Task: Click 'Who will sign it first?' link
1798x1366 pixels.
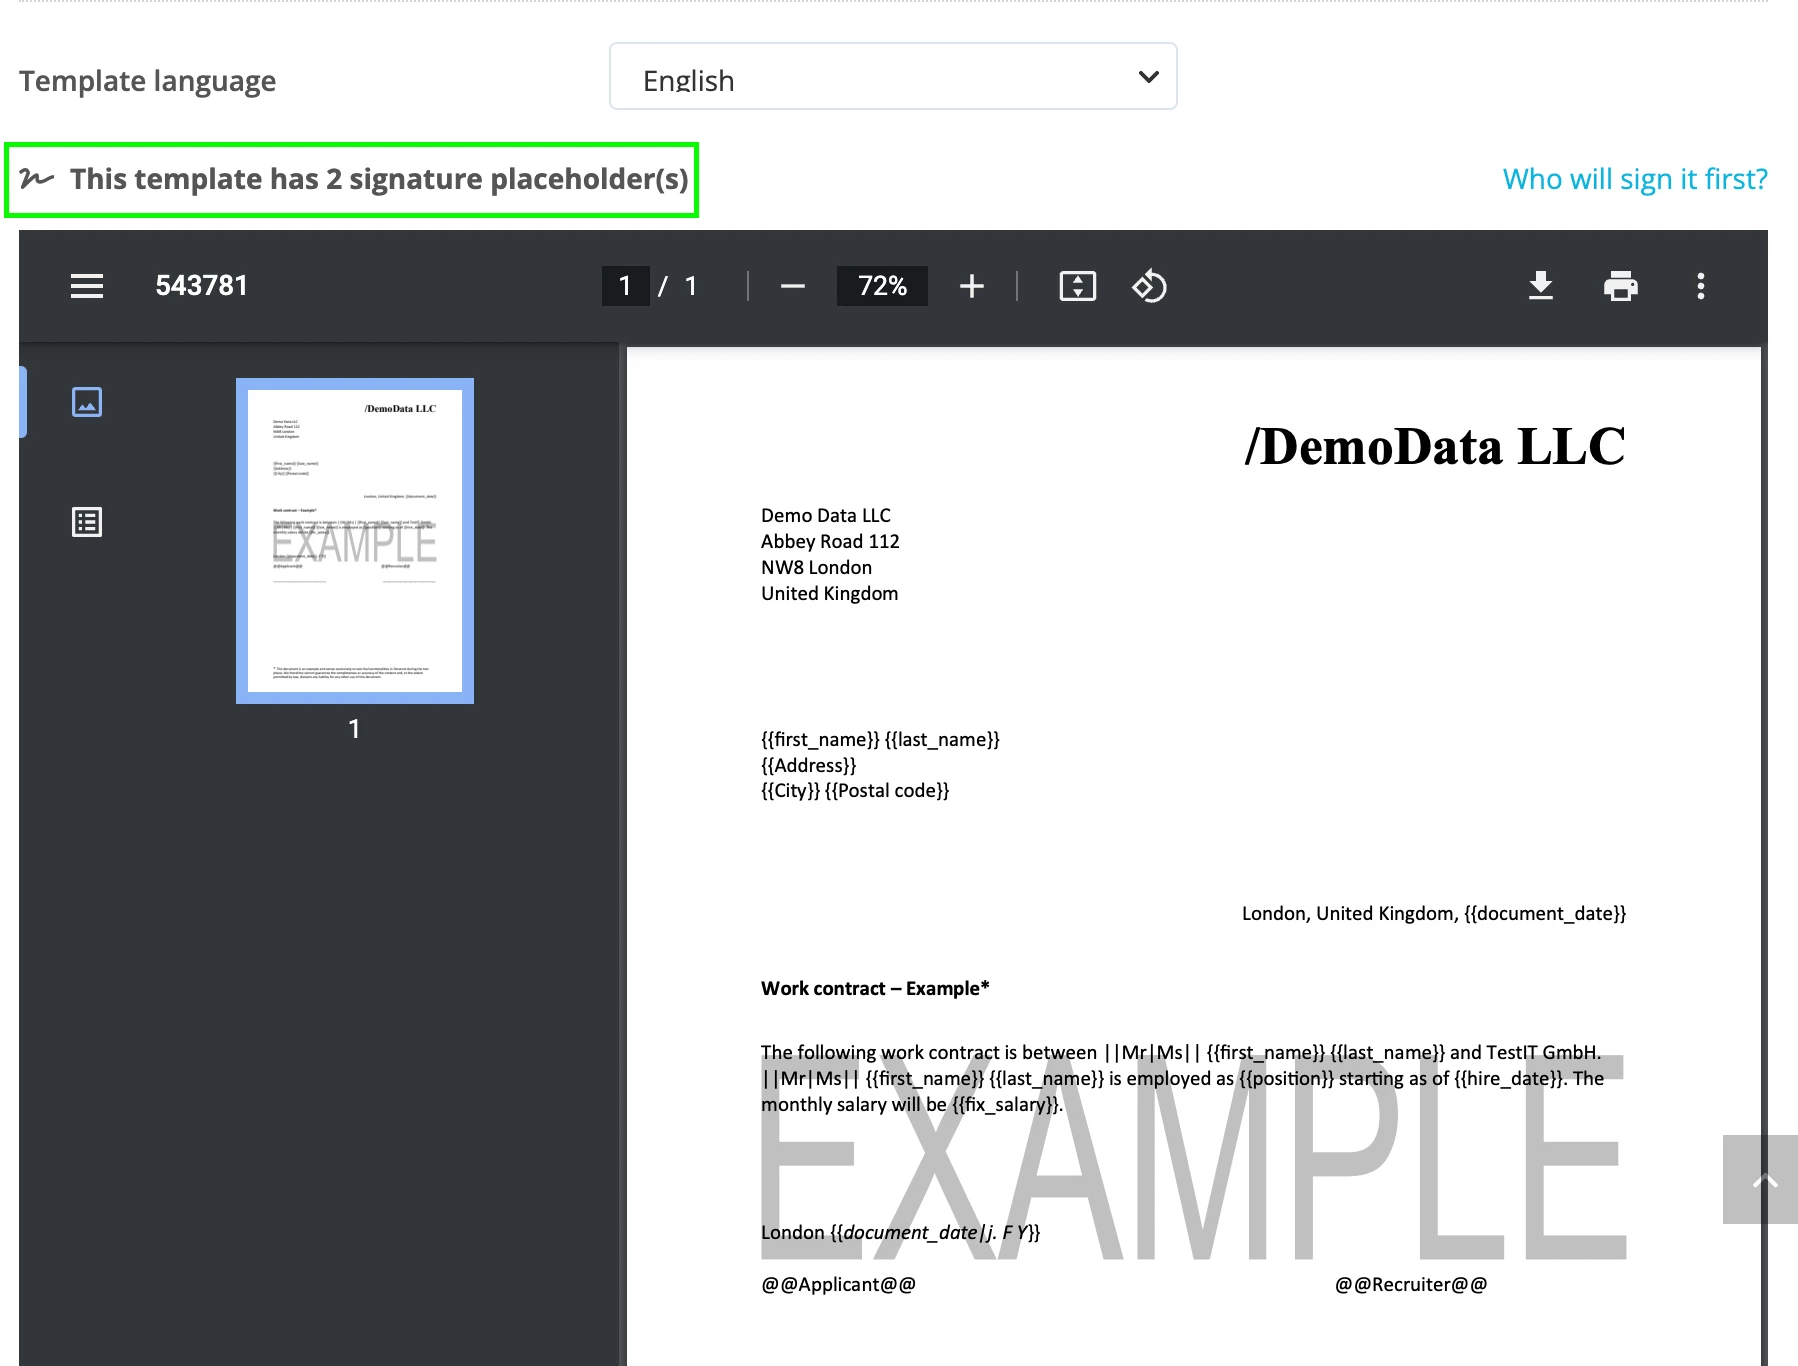Action: [x=1635, y=179]
